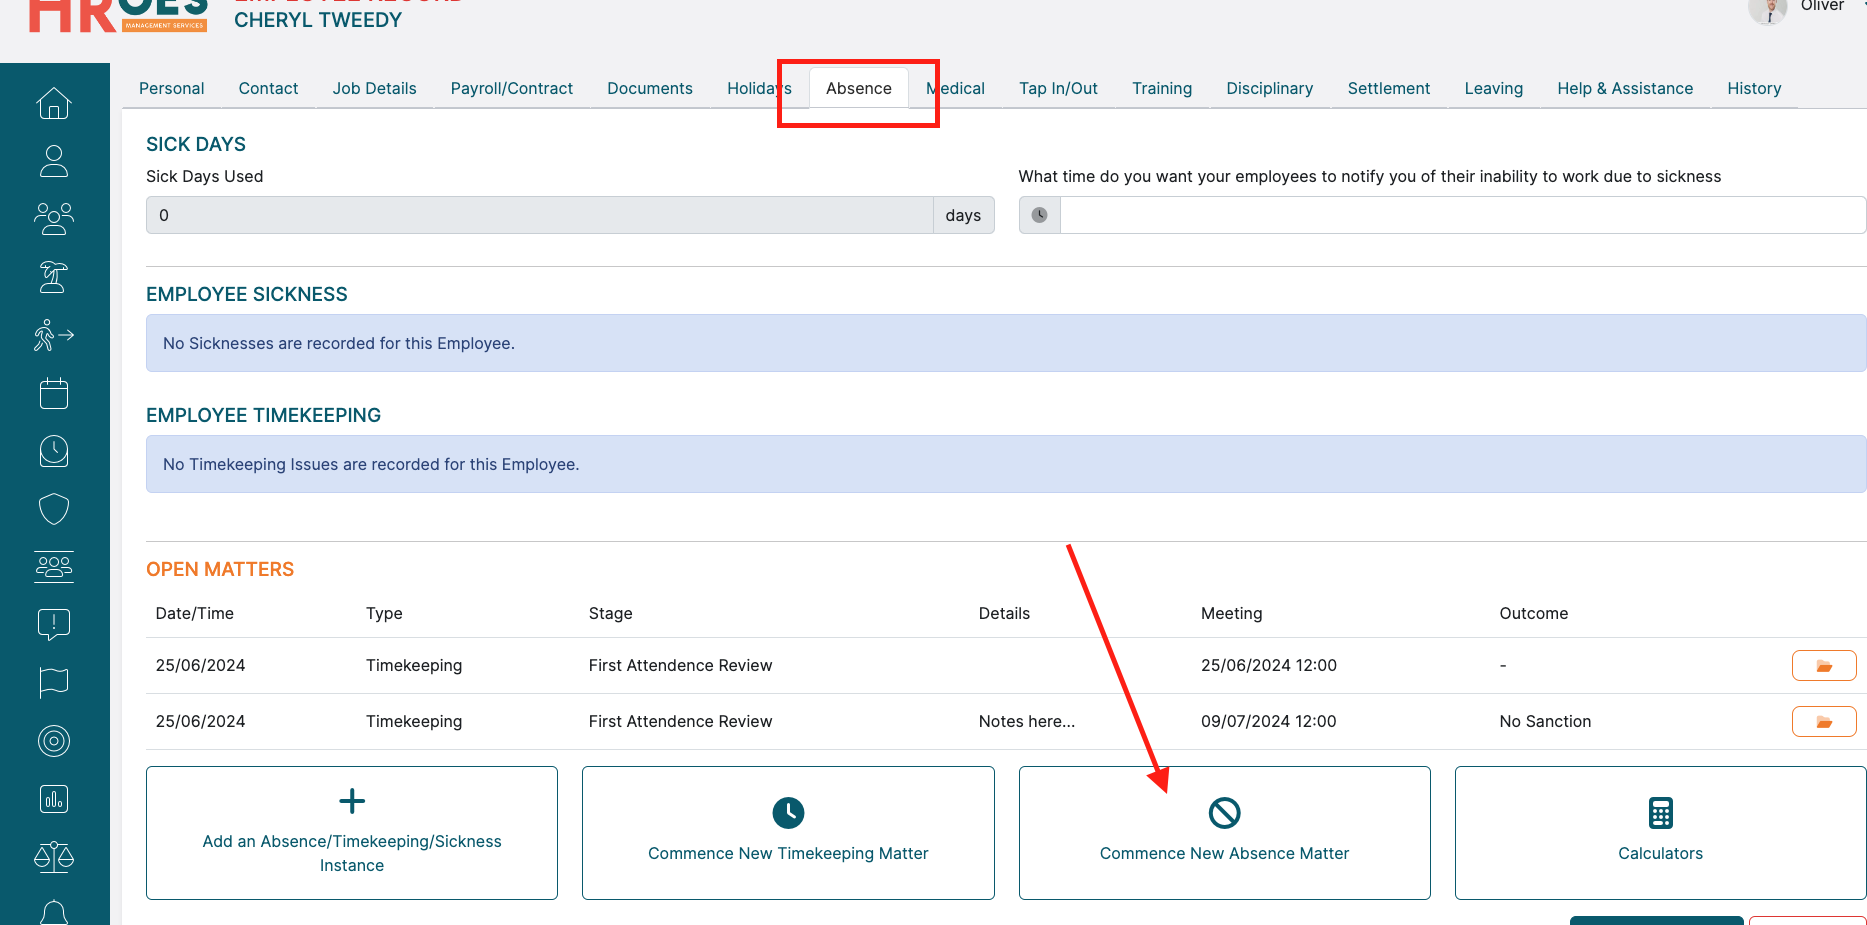
Task: Click the palm tree holiday sidebar icon
Action: click(x=54, y=277)
